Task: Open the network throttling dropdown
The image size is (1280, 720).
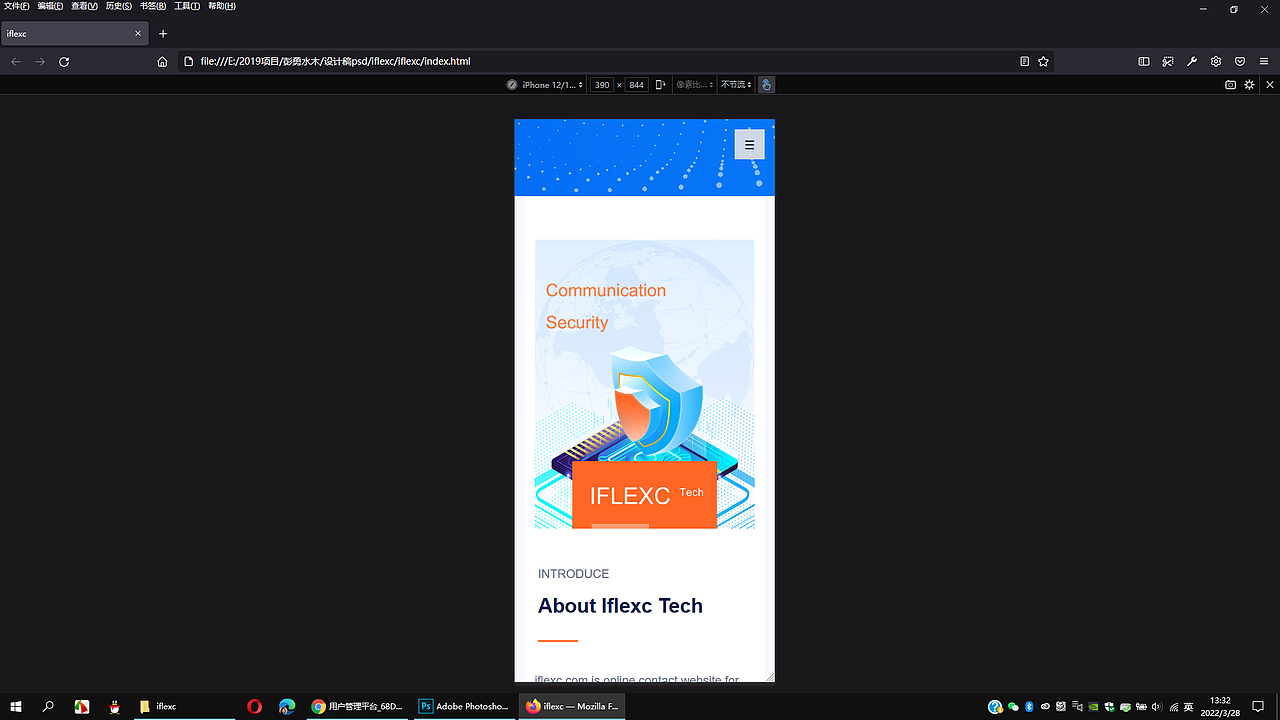Action: [736, 85]
